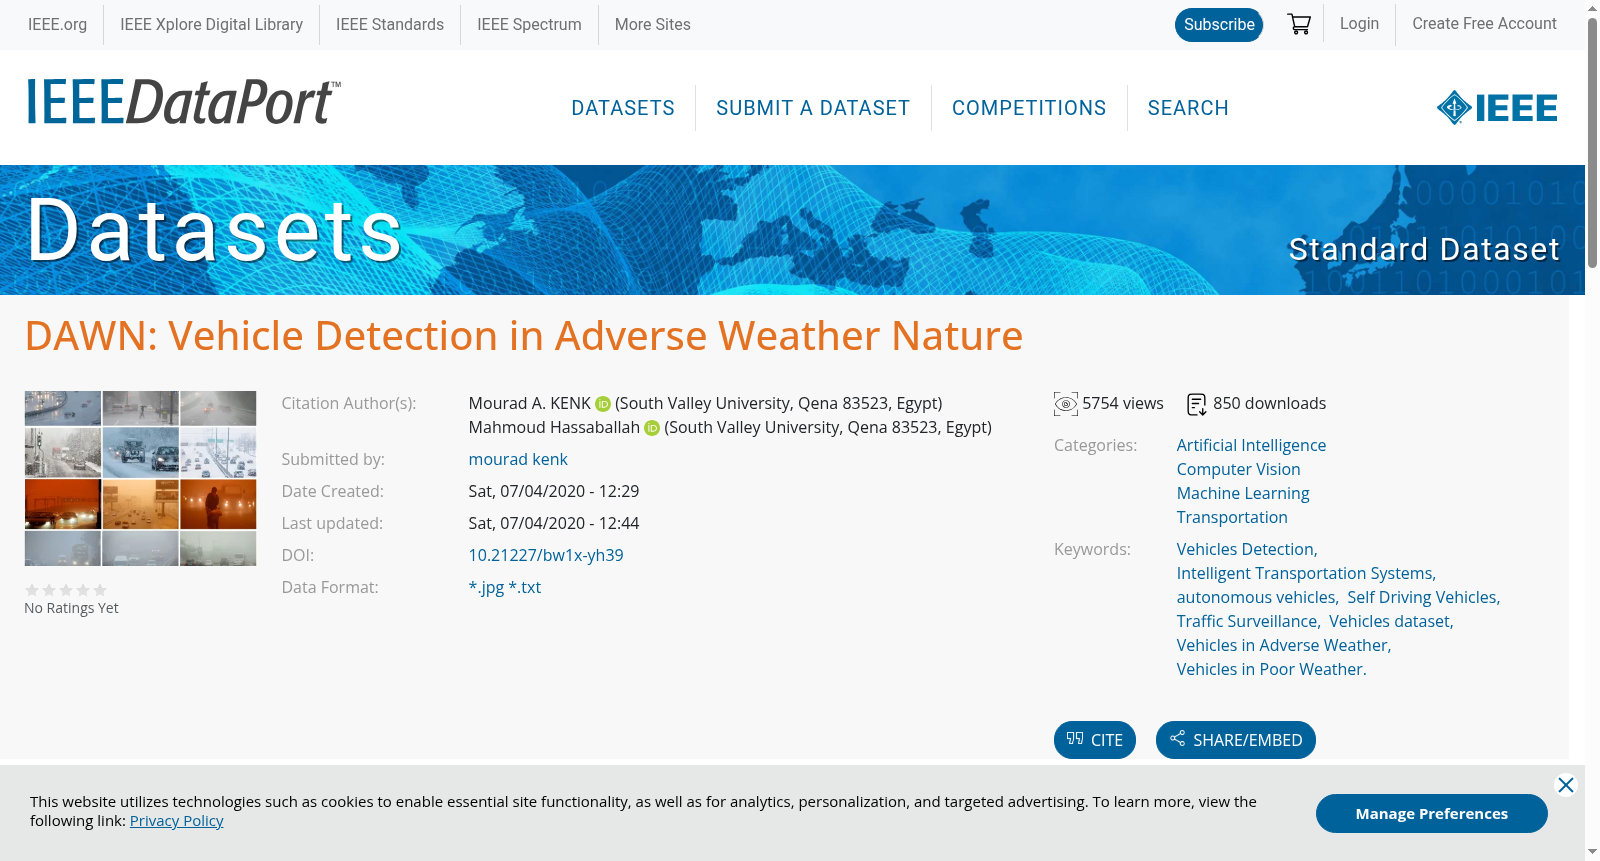
Task: Select the Self Driving Vehicles keyword
Action: tap(1422, 598)
